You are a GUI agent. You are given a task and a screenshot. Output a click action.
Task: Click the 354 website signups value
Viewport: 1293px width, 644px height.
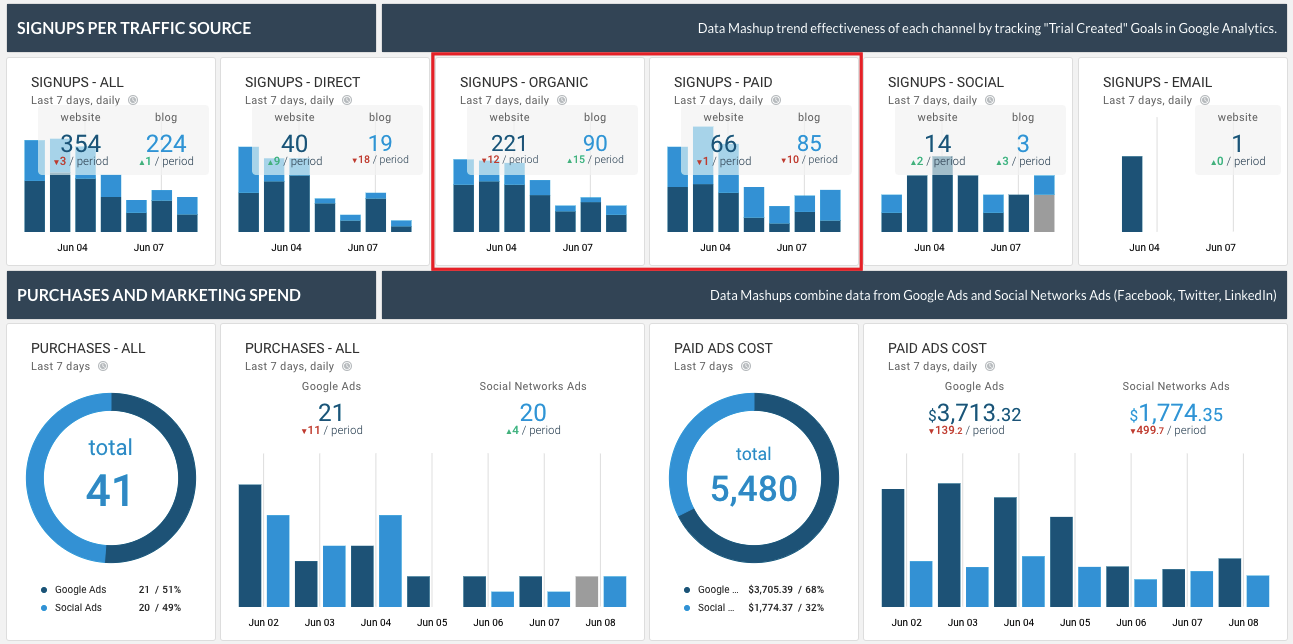coord(80,144)
